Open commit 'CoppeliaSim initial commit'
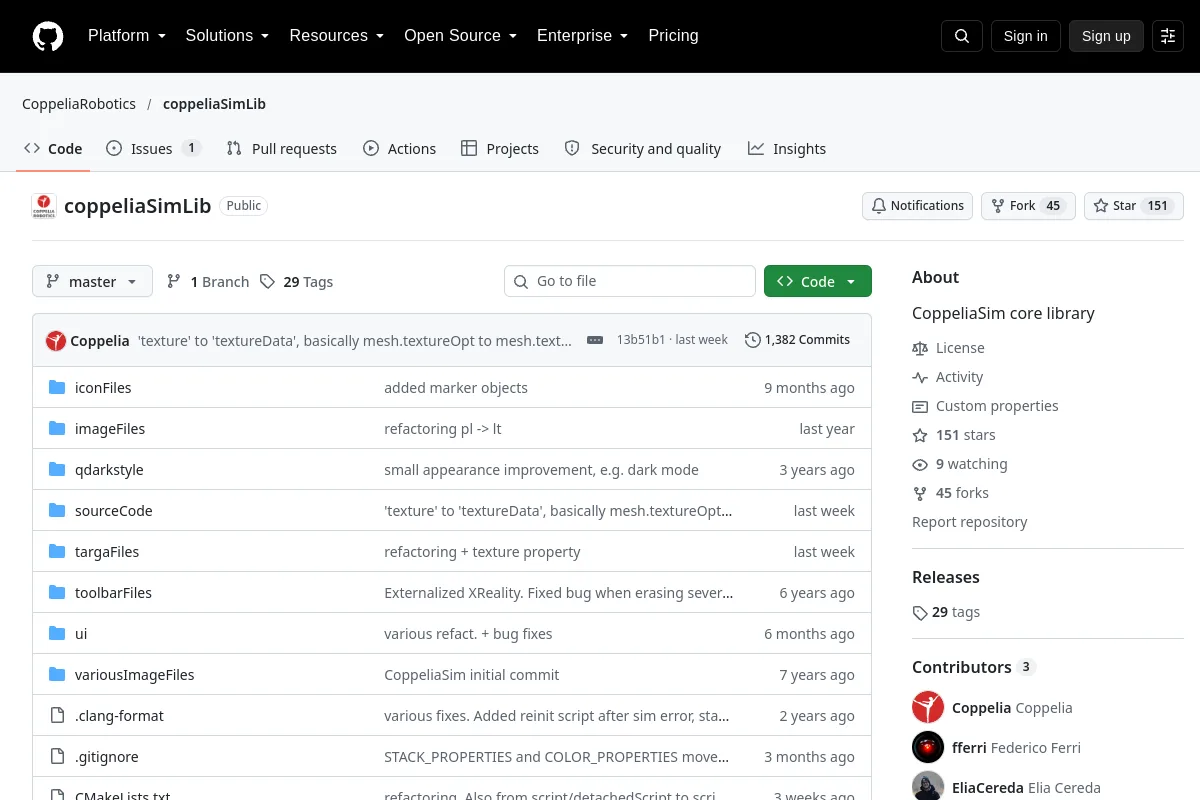This screenshot has width=1200, height=800. click(472, 675)
